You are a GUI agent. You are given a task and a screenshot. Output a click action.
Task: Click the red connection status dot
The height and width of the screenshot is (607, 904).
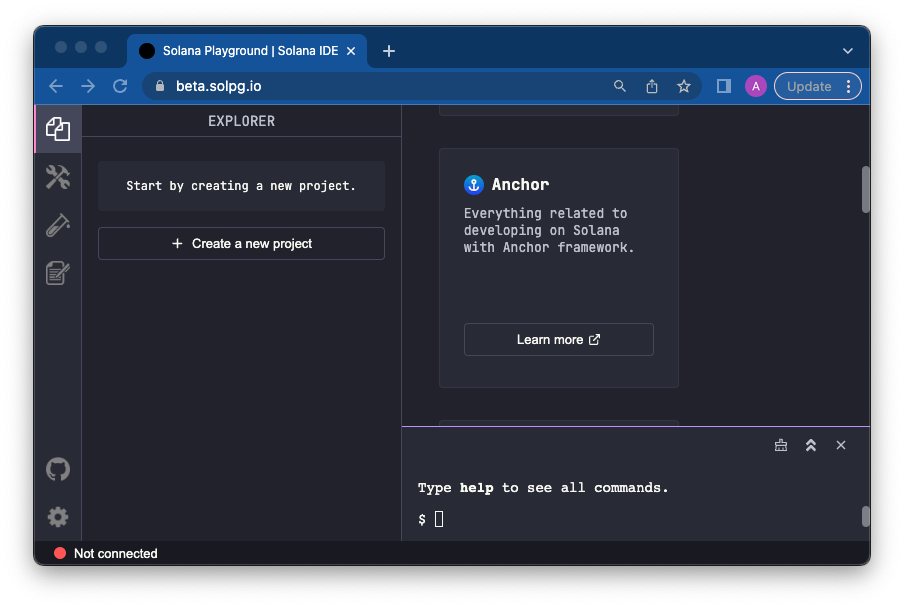tap(60, 553)
